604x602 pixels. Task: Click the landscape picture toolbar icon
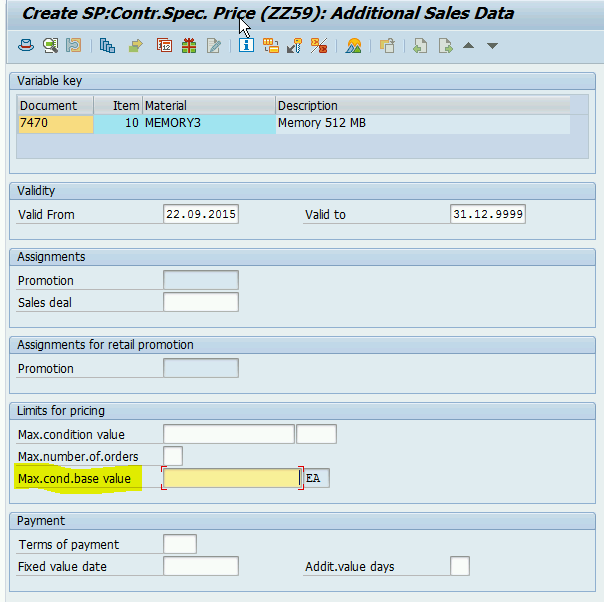tap(353, 46)
